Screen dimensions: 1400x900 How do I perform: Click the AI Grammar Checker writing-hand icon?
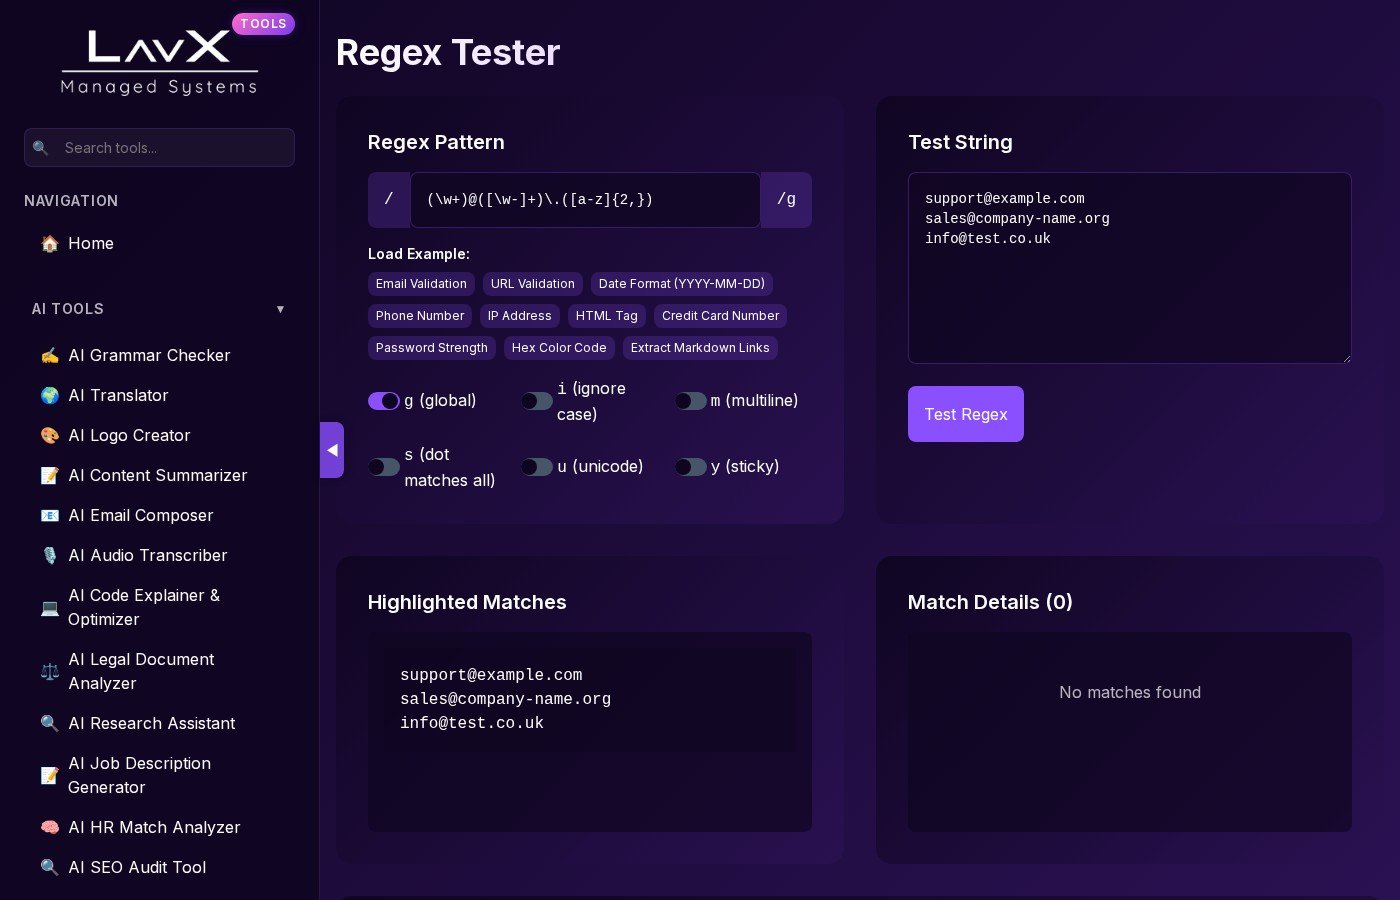tap(49, 355)
